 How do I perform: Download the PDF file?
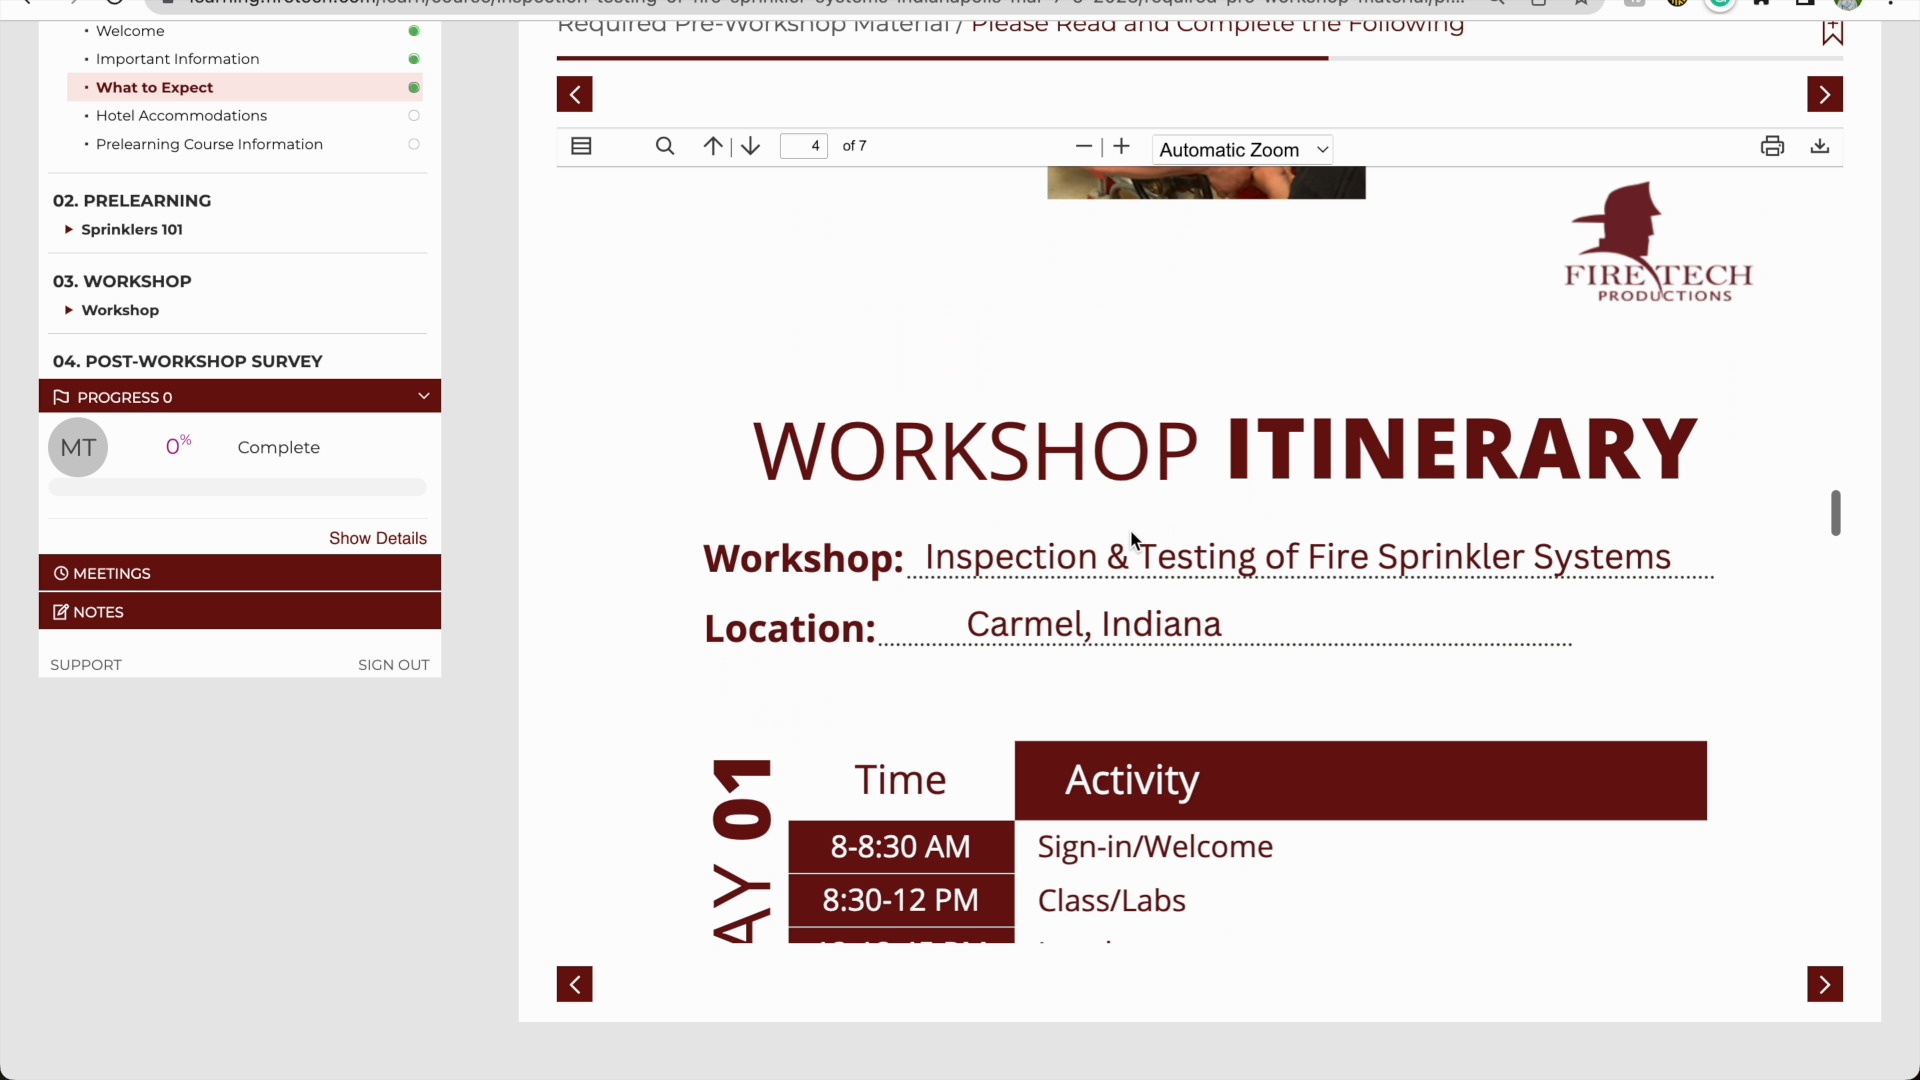[1820, 146]
